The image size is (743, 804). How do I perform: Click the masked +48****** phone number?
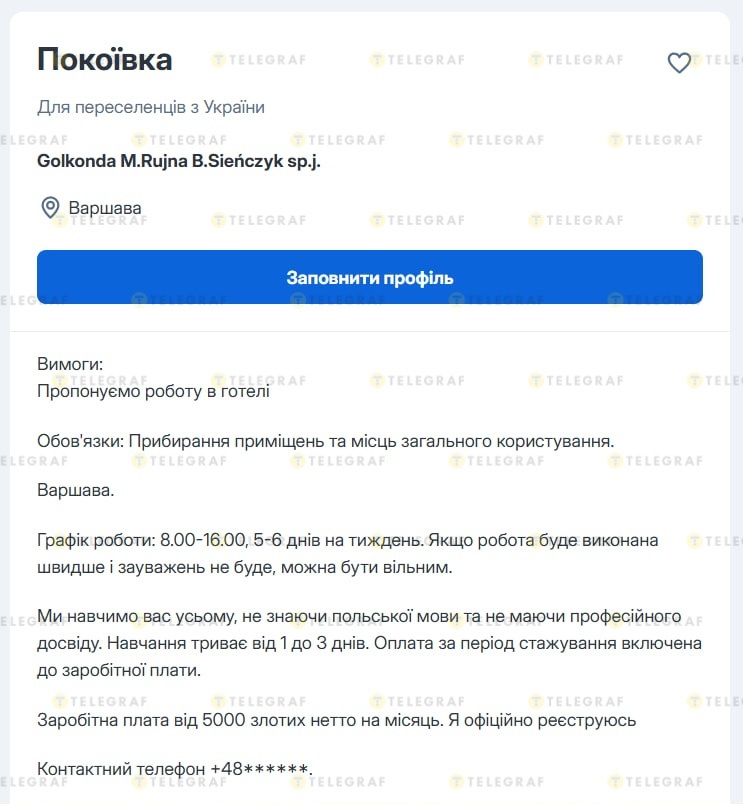(260, 769)
